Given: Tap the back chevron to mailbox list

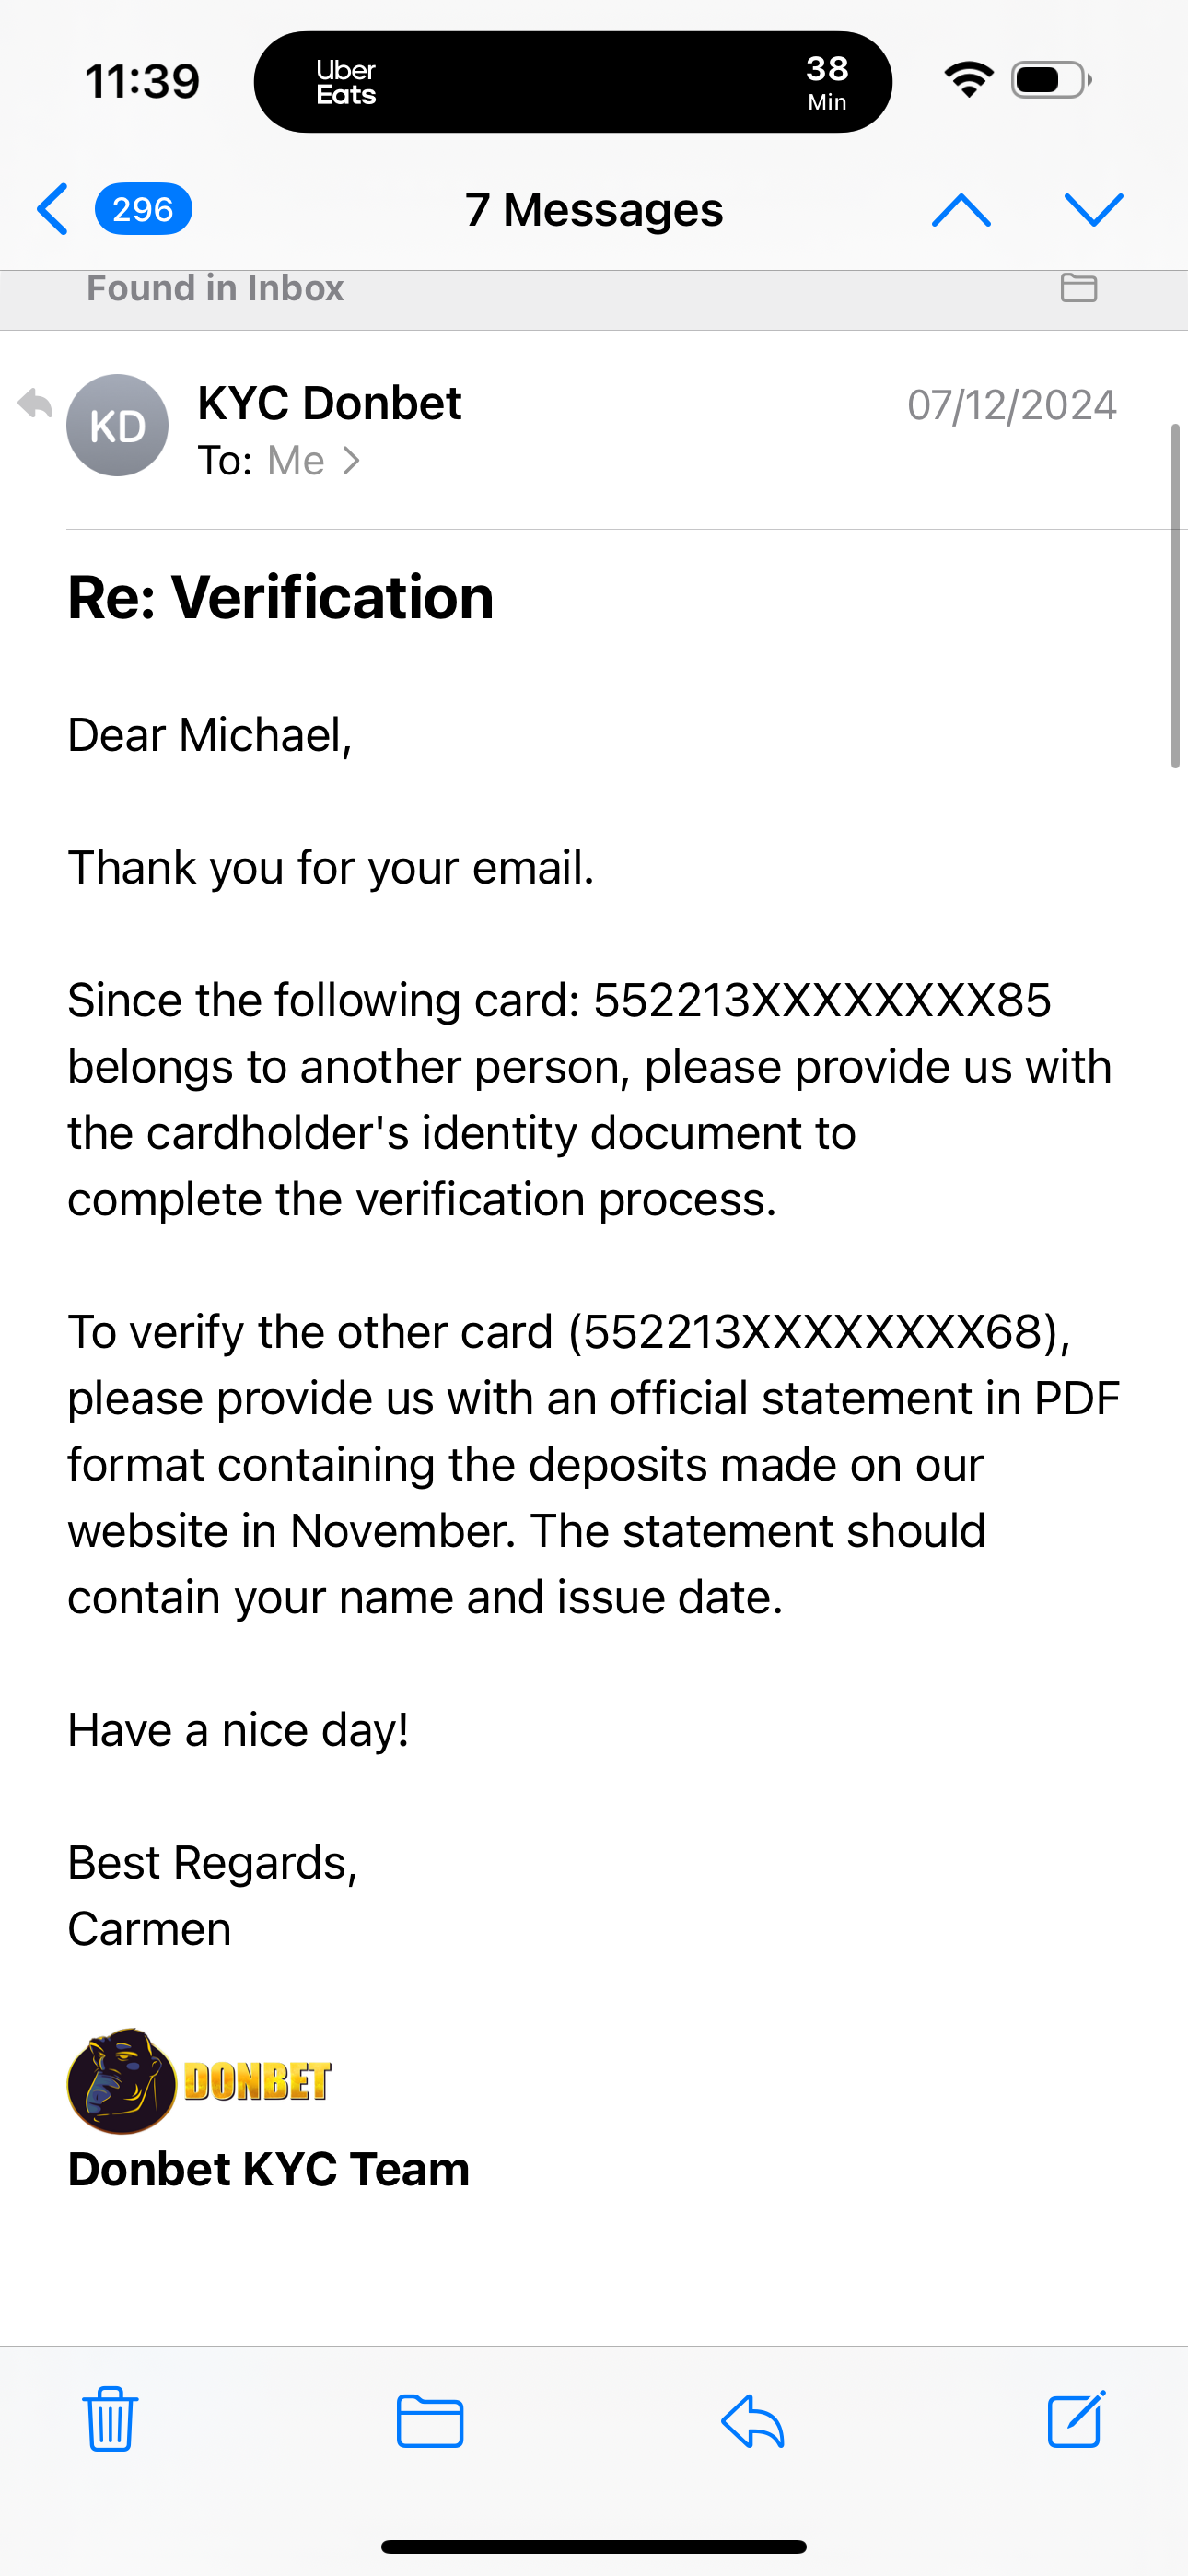Looking at the screenshot, I should (53, 209).
